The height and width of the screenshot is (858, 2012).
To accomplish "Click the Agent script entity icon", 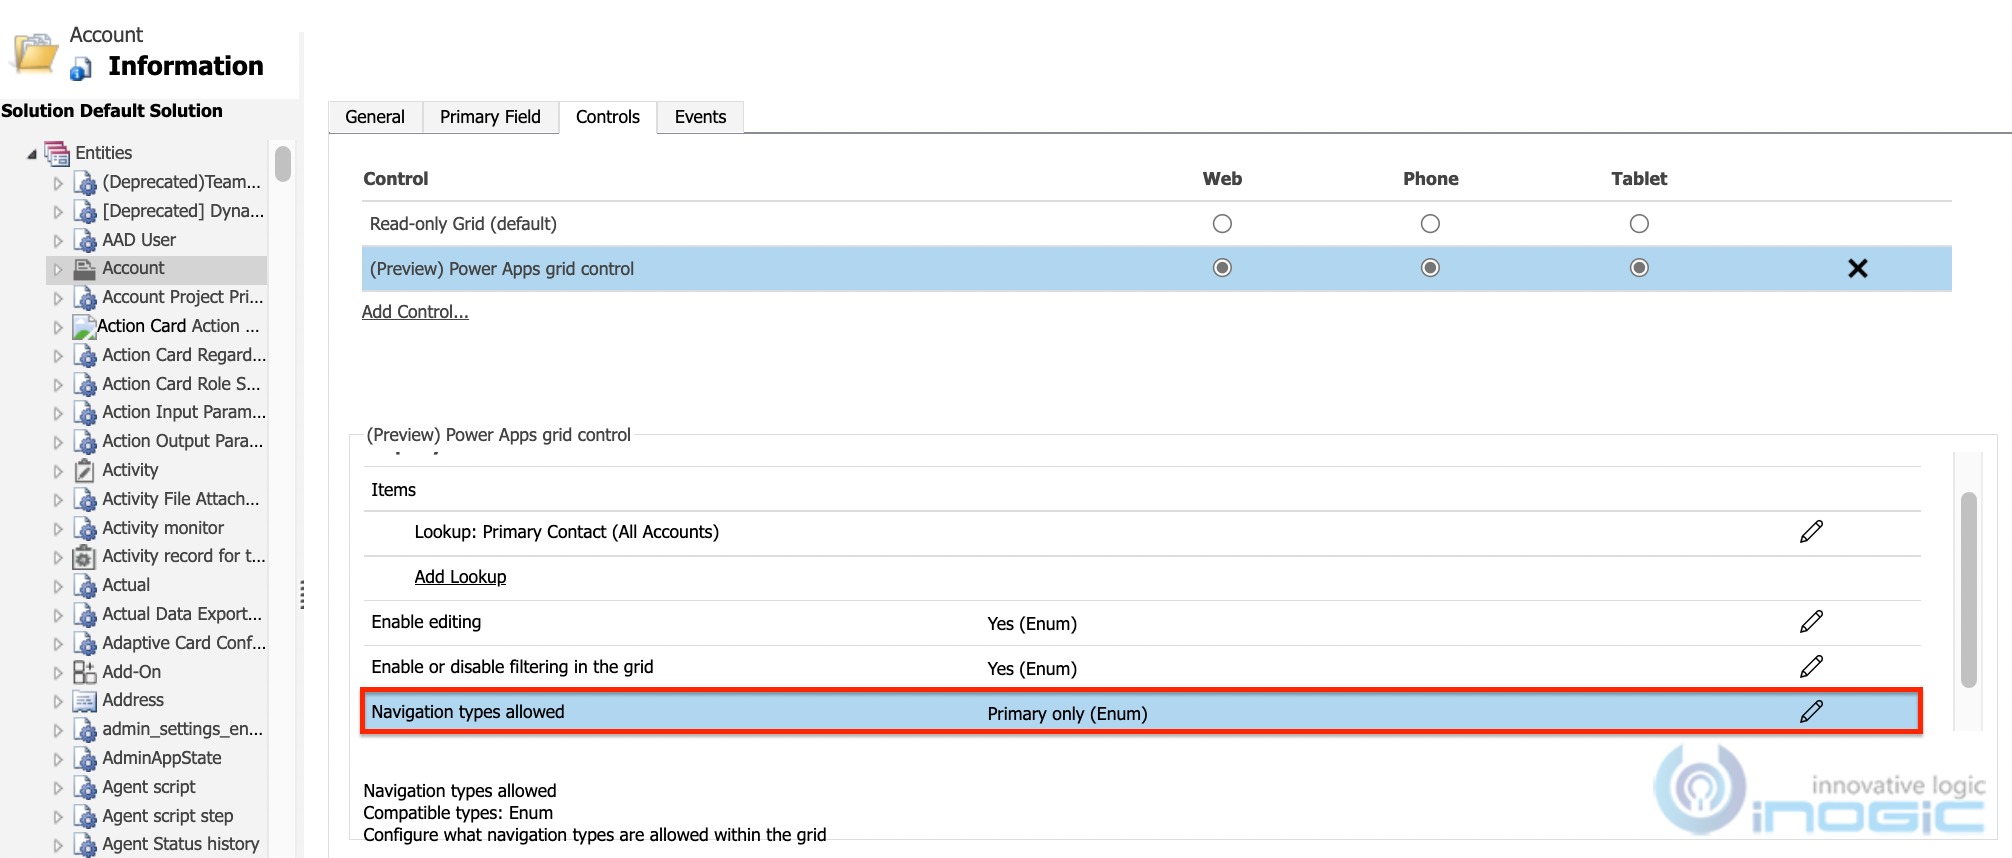I will coord(86,787).
